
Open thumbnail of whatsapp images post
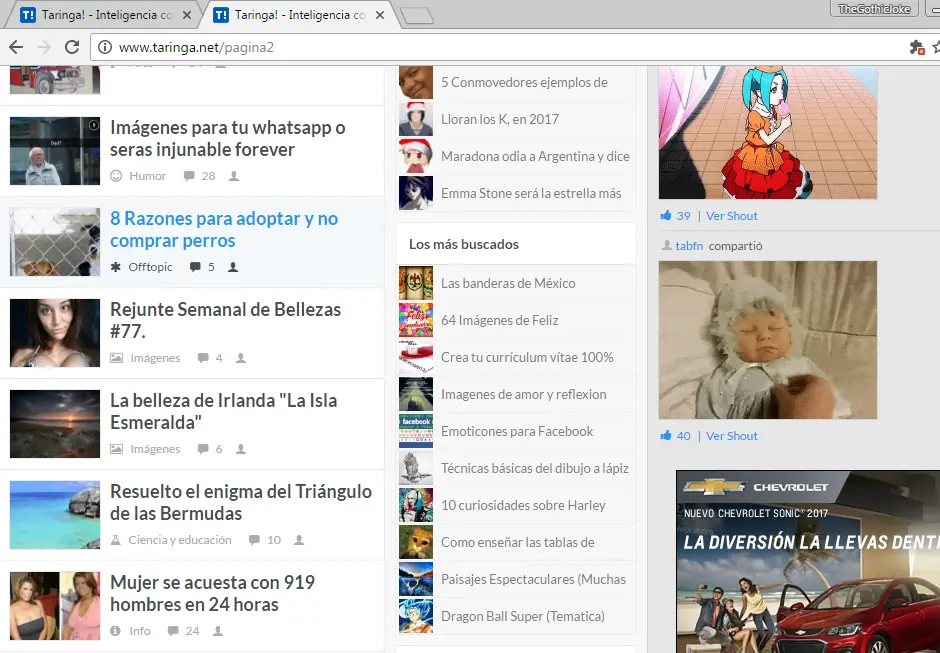click(55, 151)
